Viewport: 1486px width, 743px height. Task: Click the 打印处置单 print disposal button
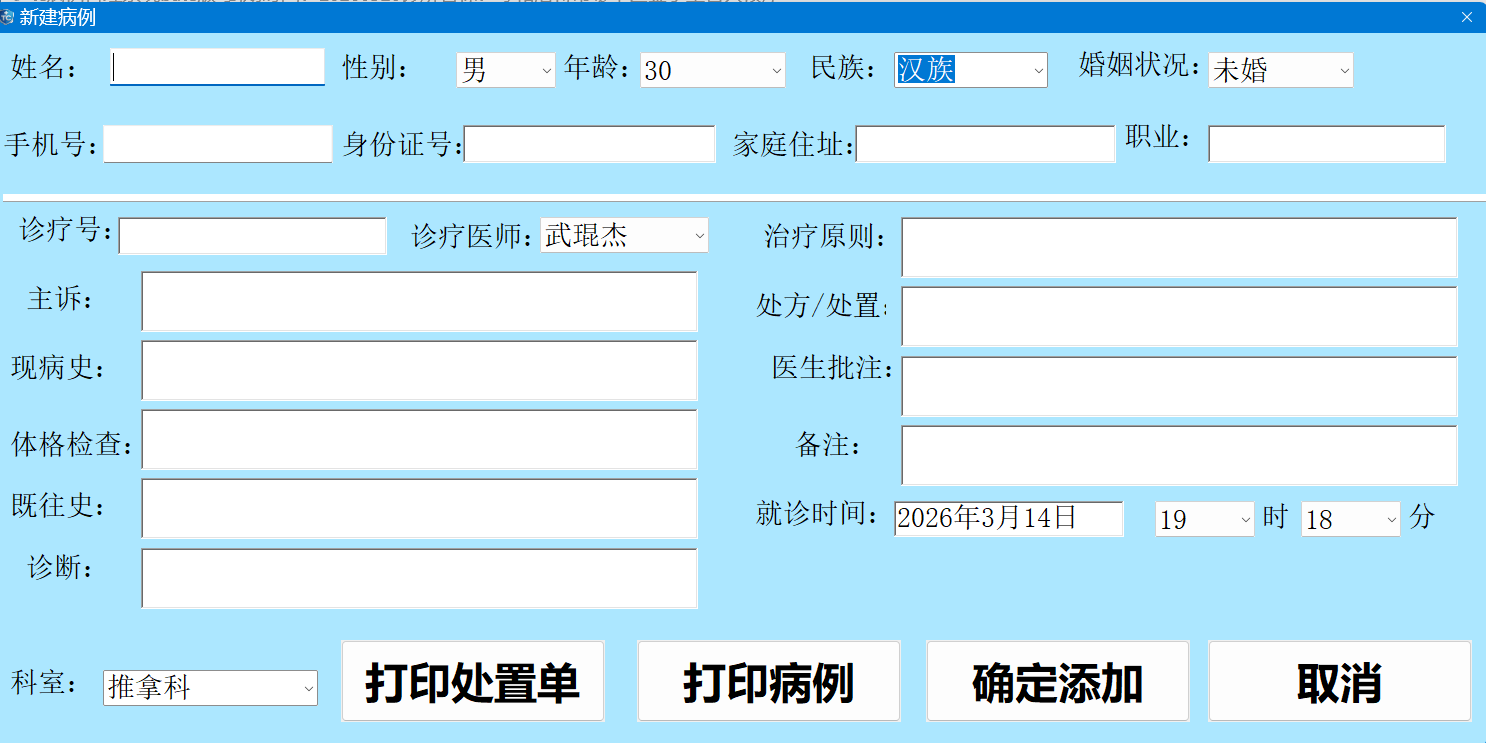point(472,681)
